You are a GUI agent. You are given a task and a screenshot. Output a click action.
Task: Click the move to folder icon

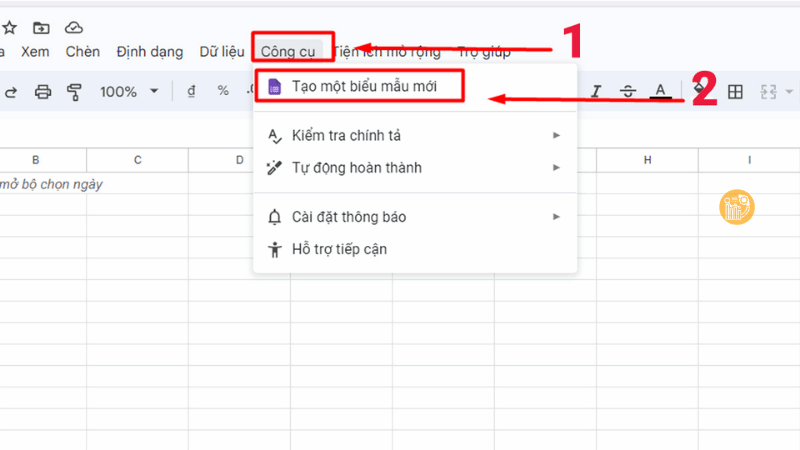41,27
